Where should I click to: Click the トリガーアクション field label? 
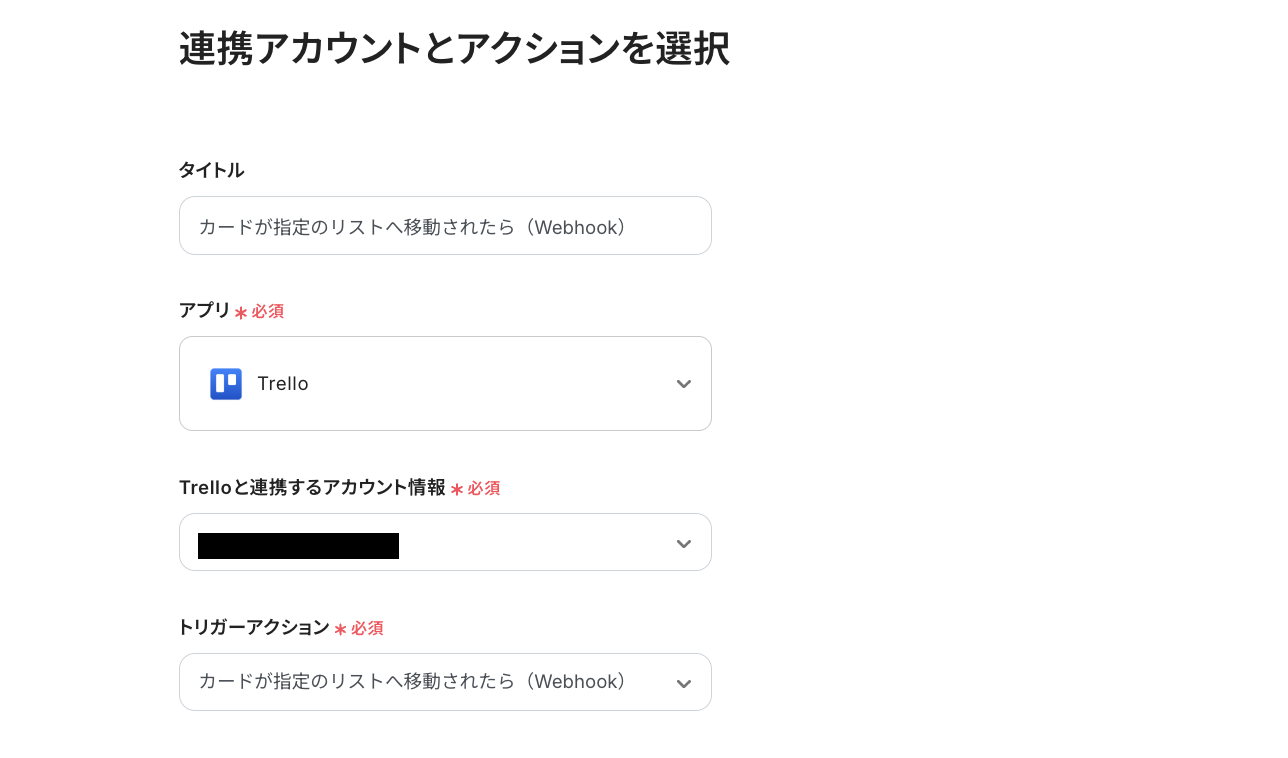254,627
